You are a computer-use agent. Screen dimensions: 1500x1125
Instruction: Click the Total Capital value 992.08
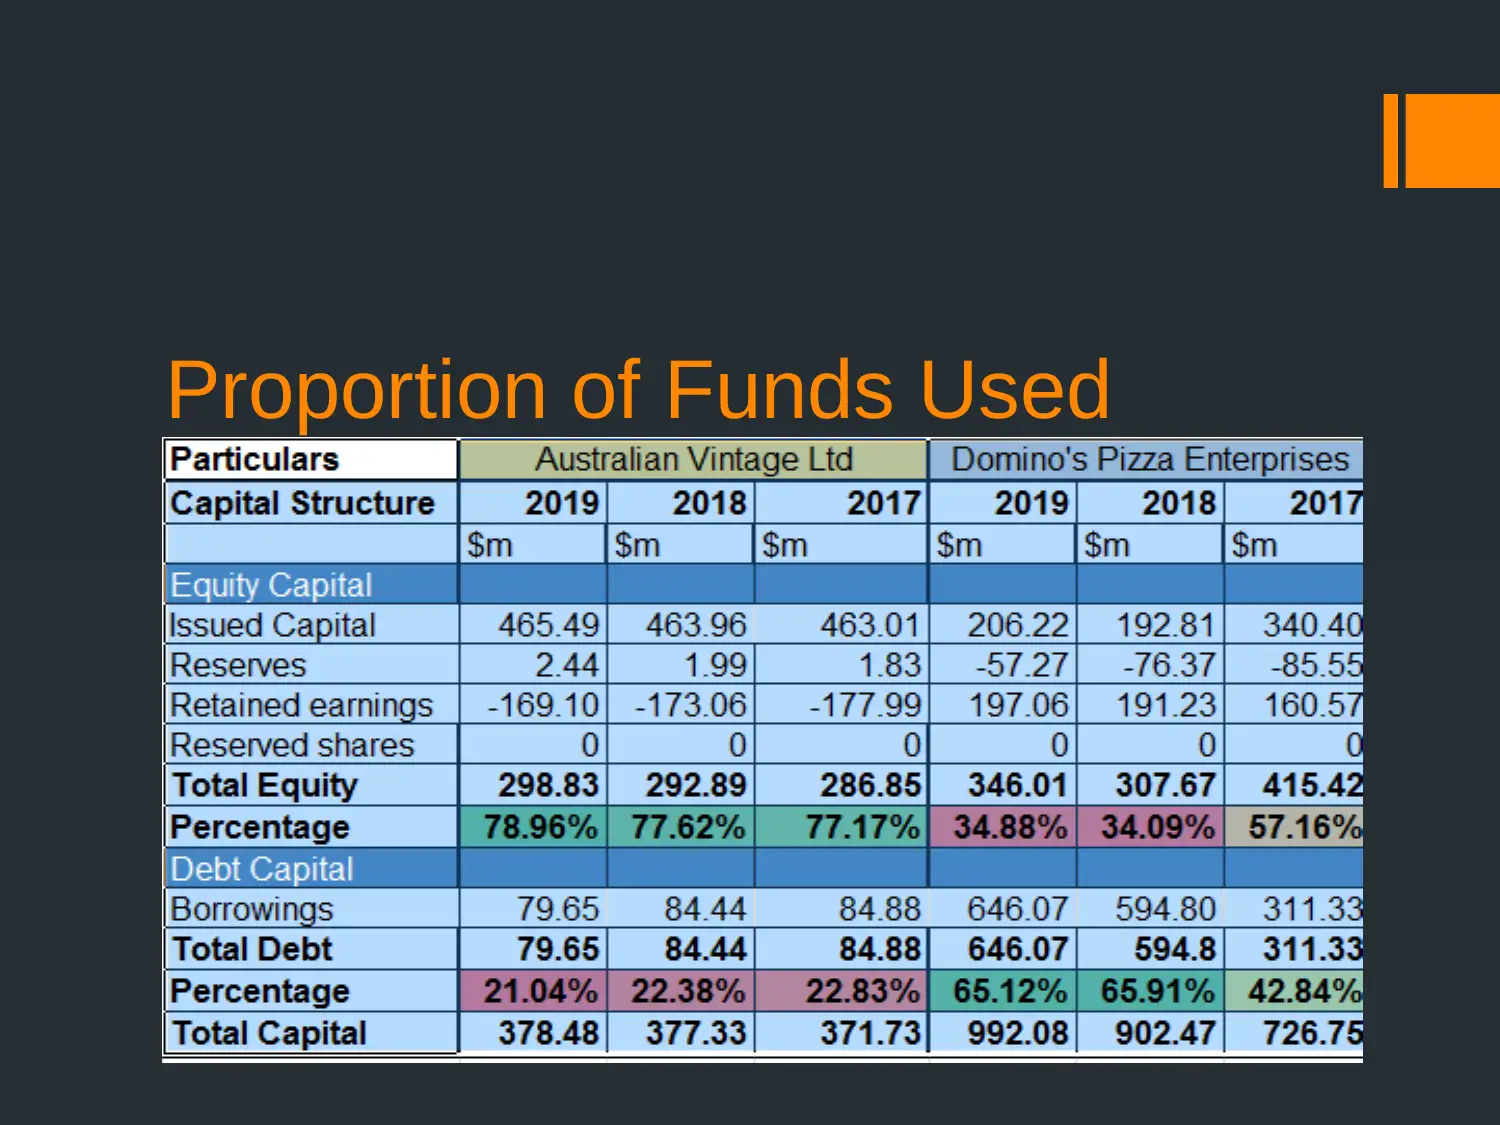1018,1032
